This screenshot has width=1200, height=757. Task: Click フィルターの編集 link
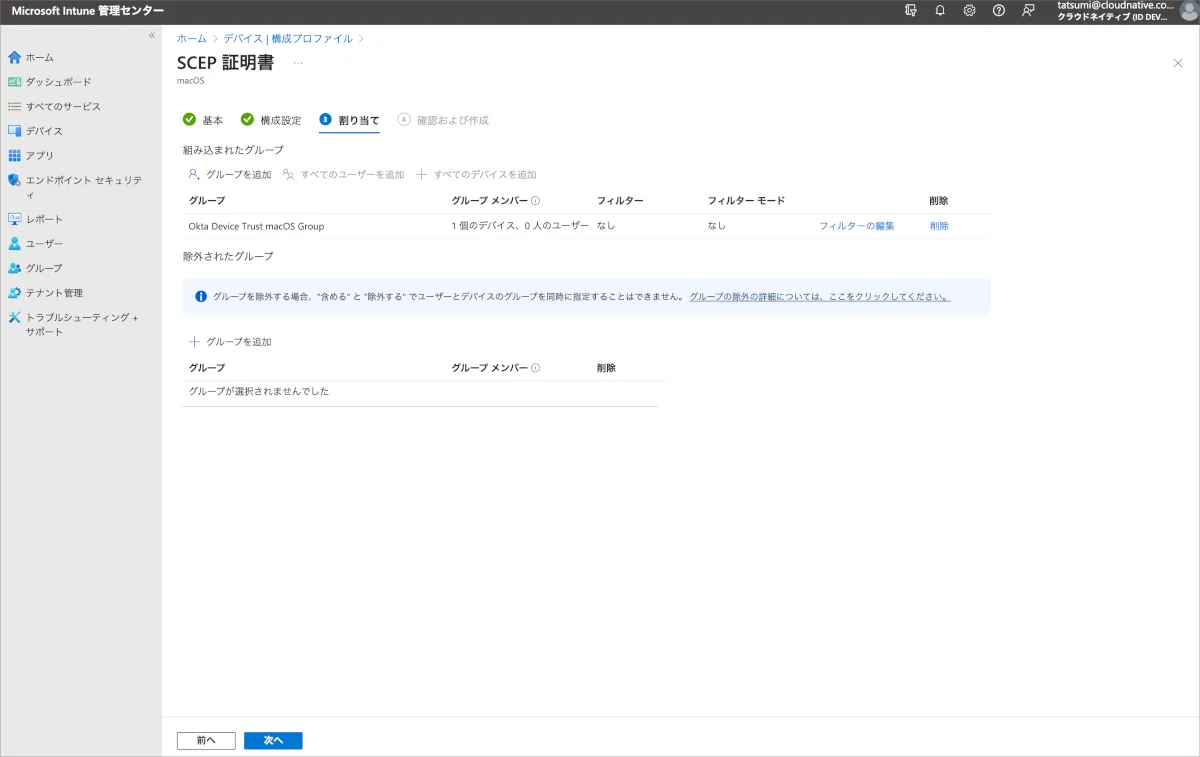[x=856, y=226]
